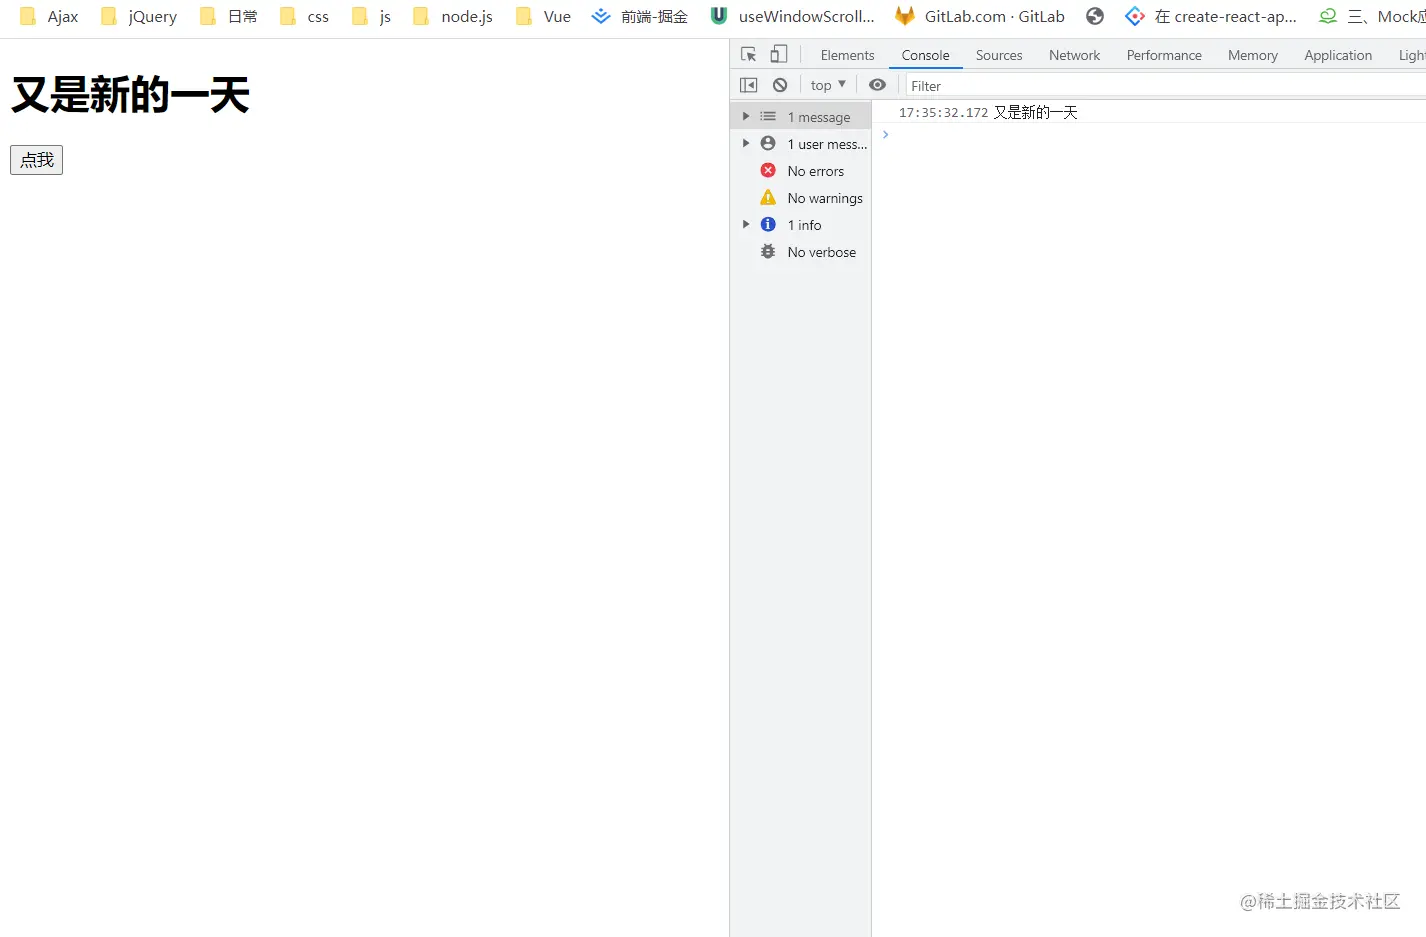Image resolution: width=1426 pixels, height=937 pixels.
Task: Select the Console tab
Action: tap(925, 55)
